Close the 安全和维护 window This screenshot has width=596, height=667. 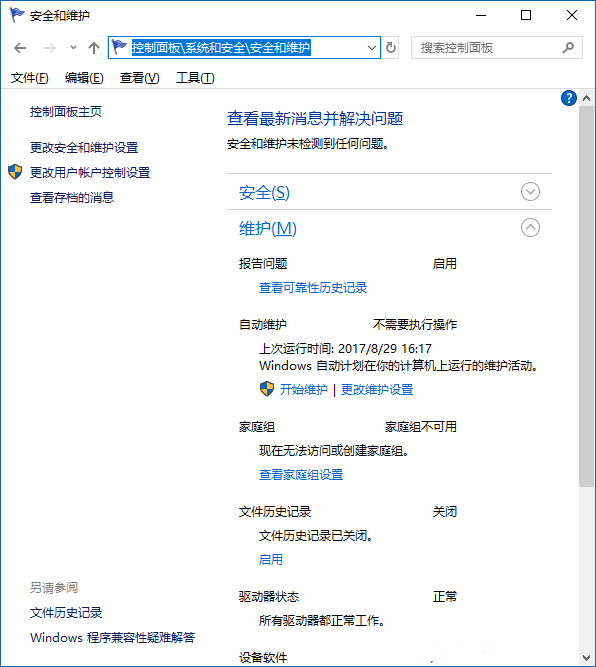pyautogui.click(x=572, y=15)
